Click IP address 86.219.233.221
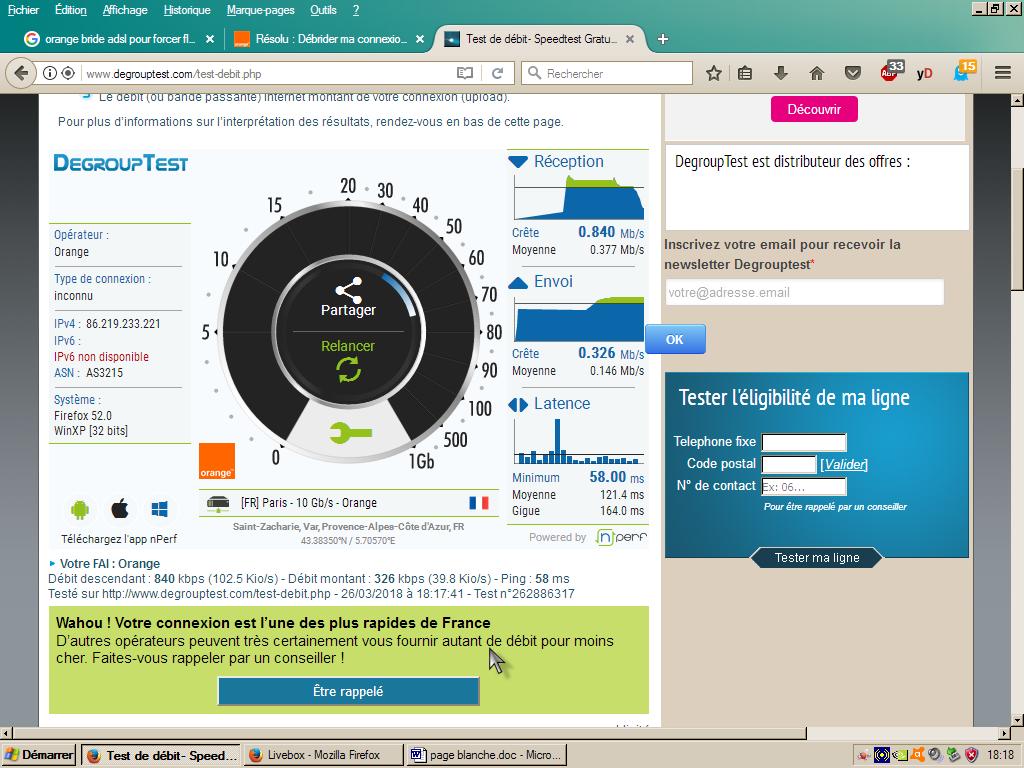This screenshot has height=768, width=1024. tap(123, 324)
